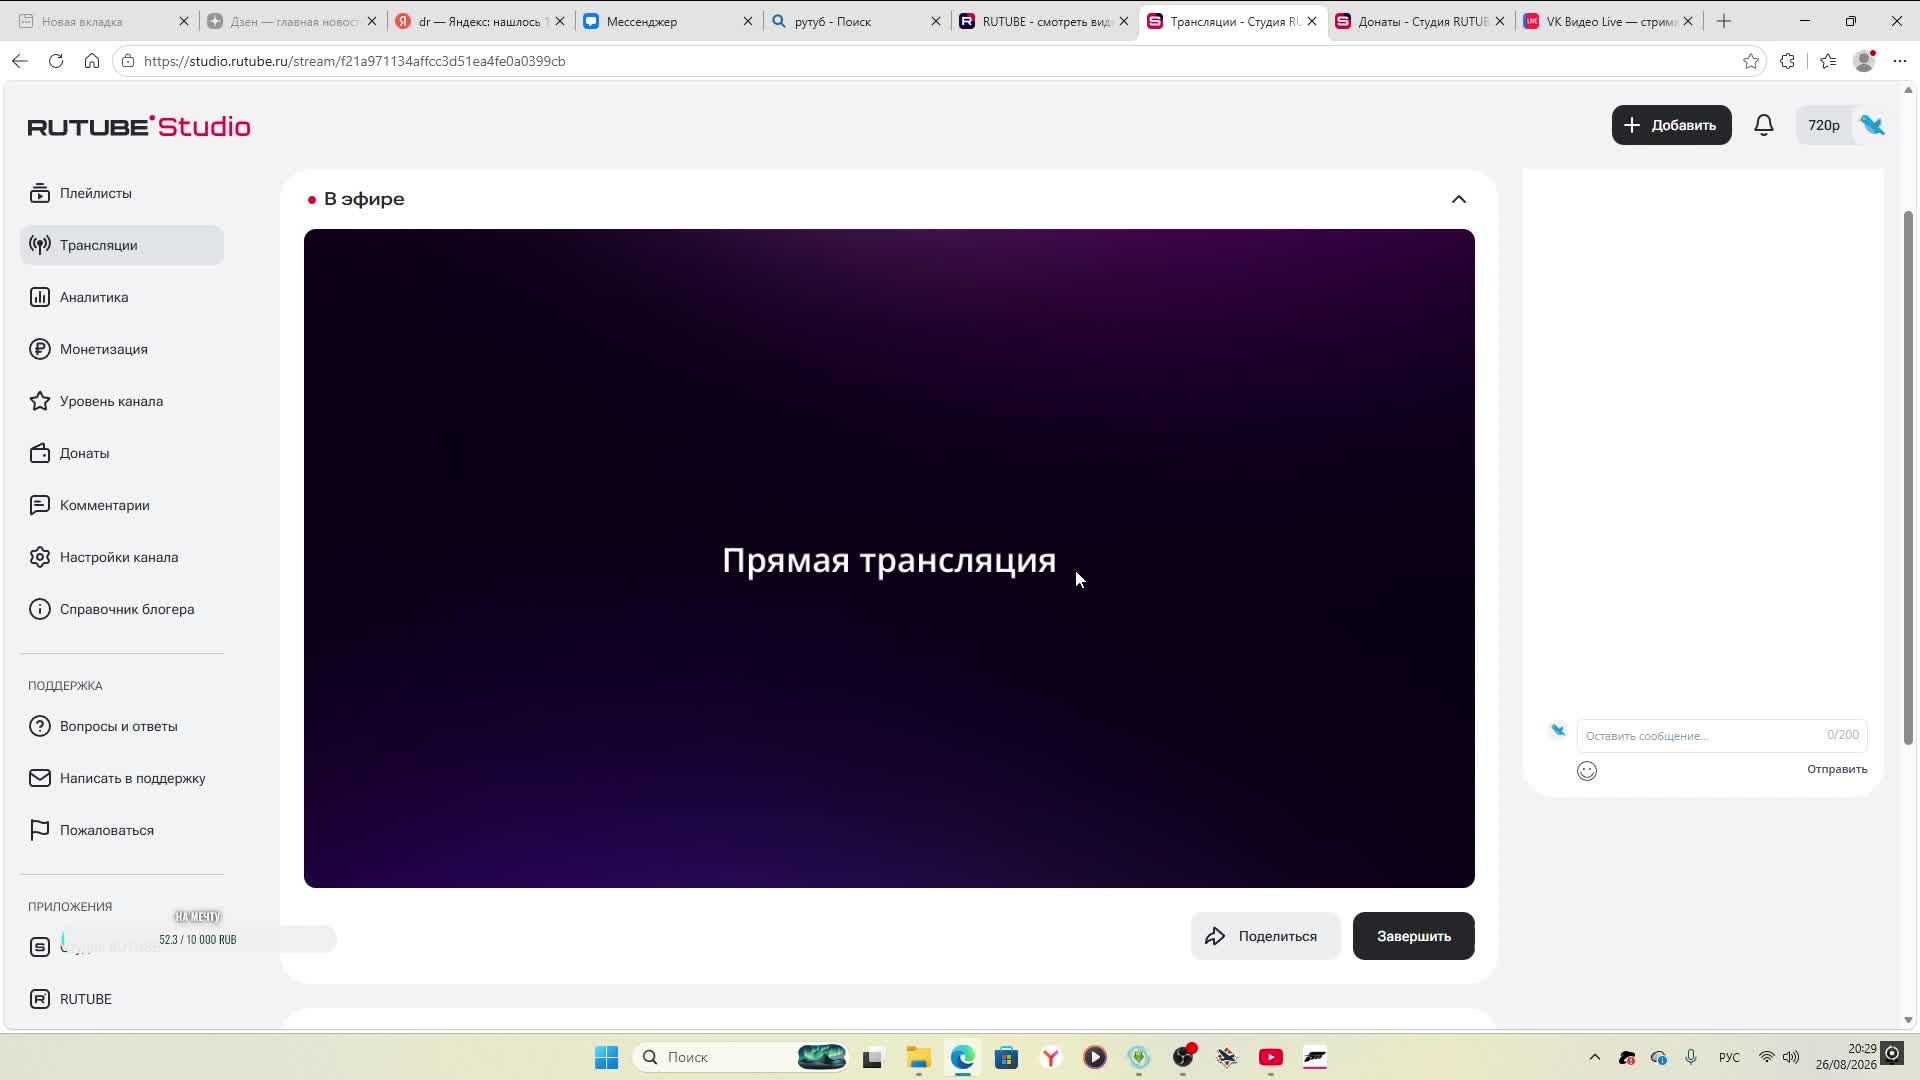Image resolution: width=1920 pixels, height=1080 pixels.
Task: Open a new browser tab with plus
Action: pos(1724,21)
